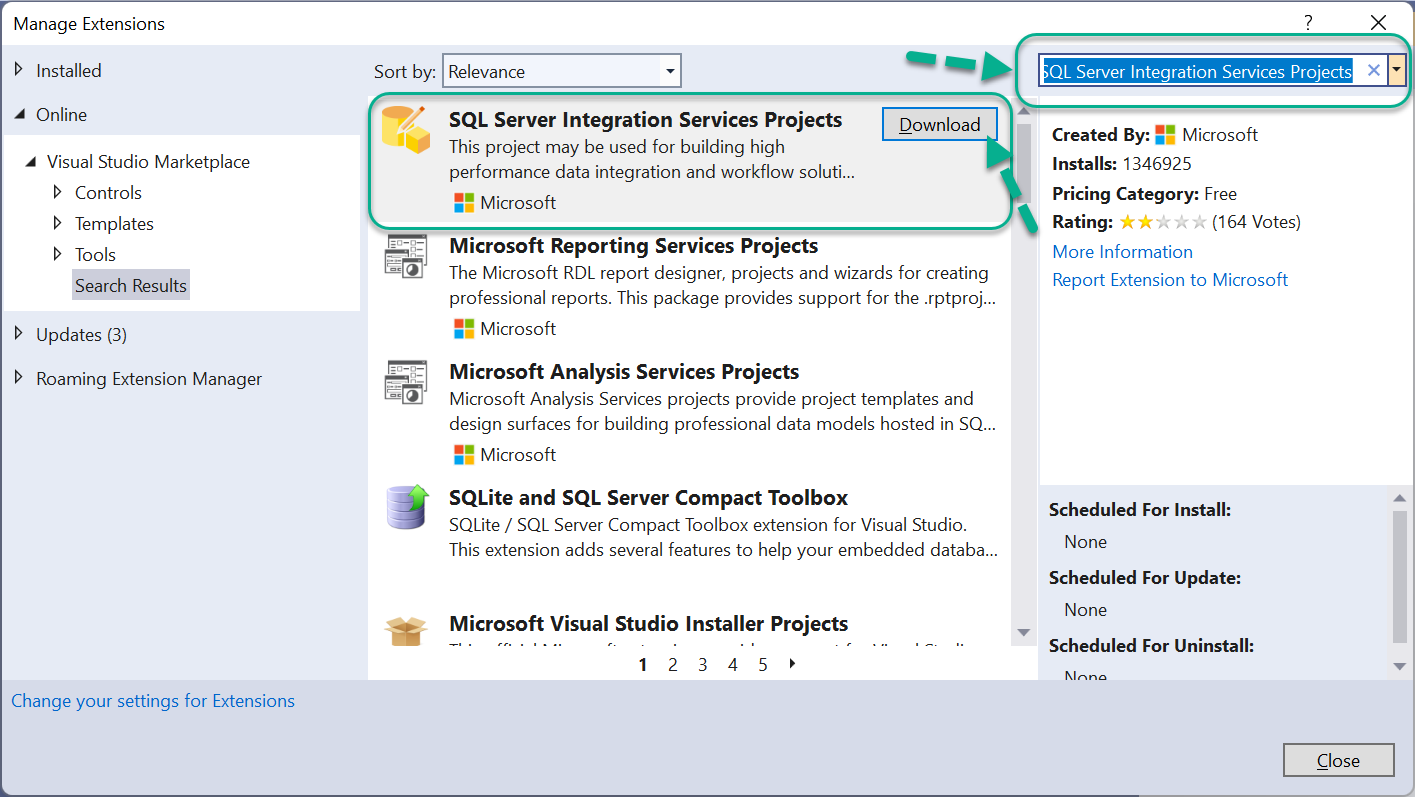Screen dimensions: 1415x797
Task: Open the search box history dropdown arrow
Action: [1397, 71]
